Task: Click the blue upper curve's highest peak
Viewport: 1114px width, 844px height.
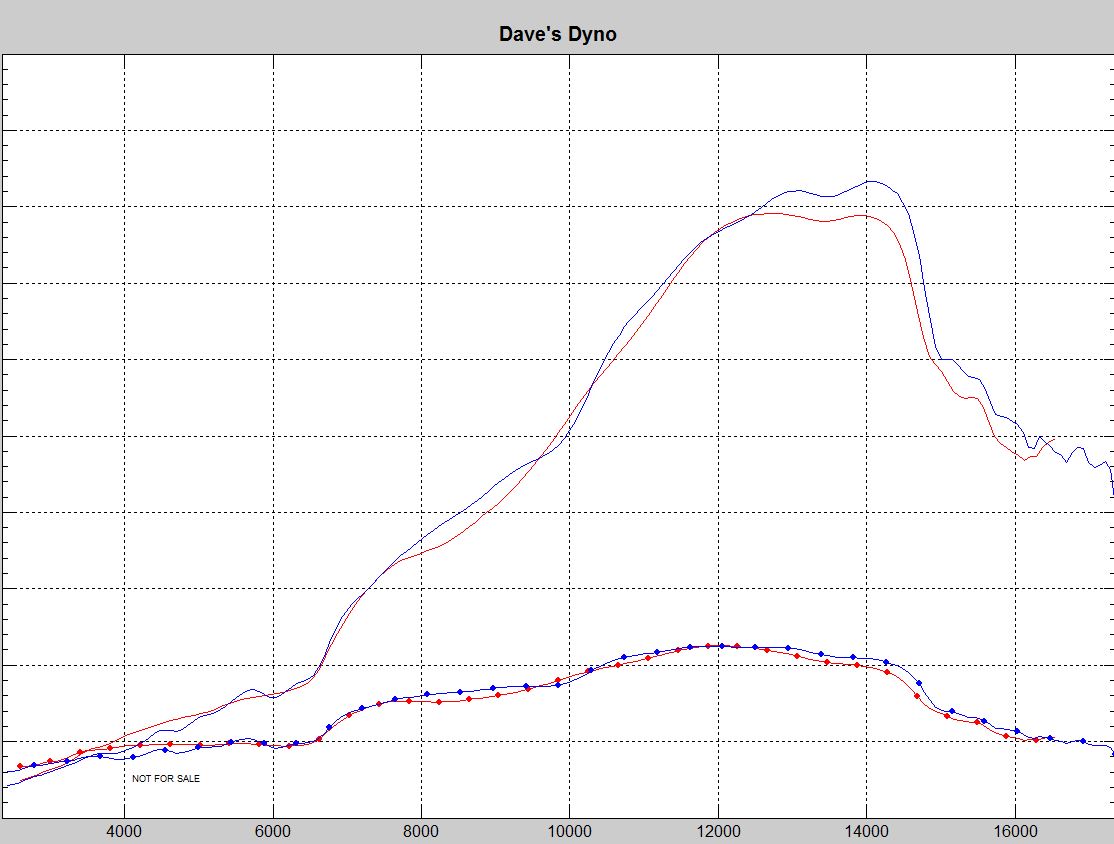Action: pyautogui.click(x=872, y=181)
